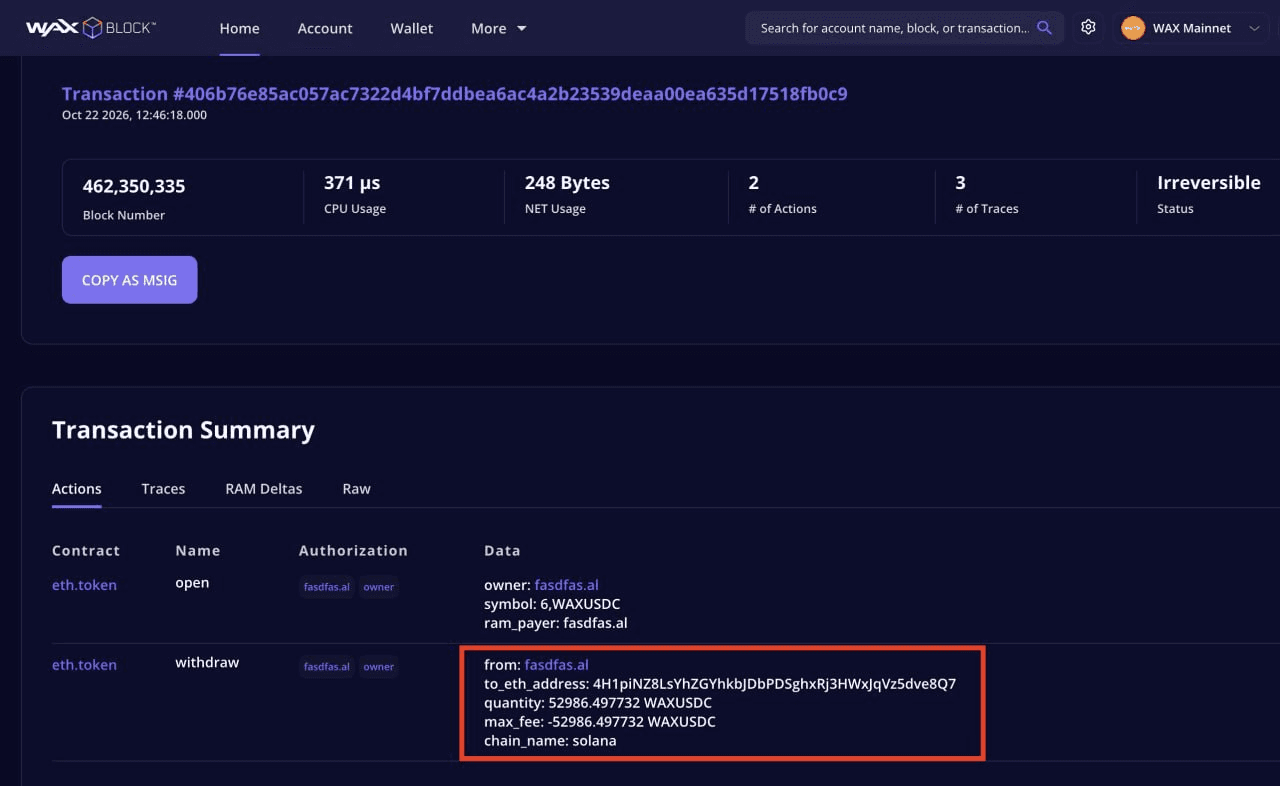Click the max_fee: -52986.497732 WAXUSDC line
The image size is (1280, 786).
(600, 722)
